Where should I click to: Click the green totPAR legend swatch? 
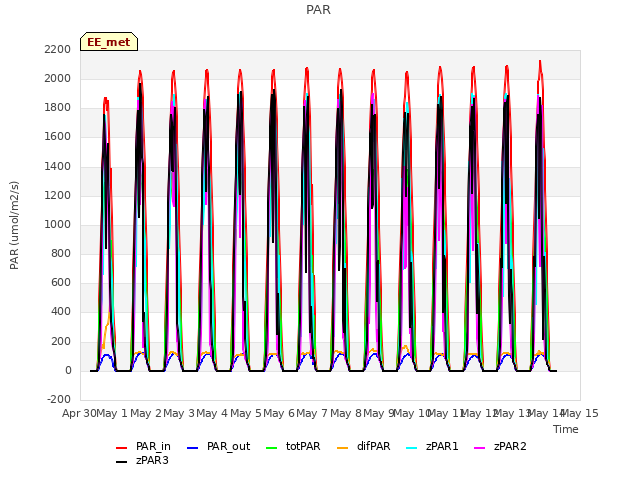pos(271,448)
